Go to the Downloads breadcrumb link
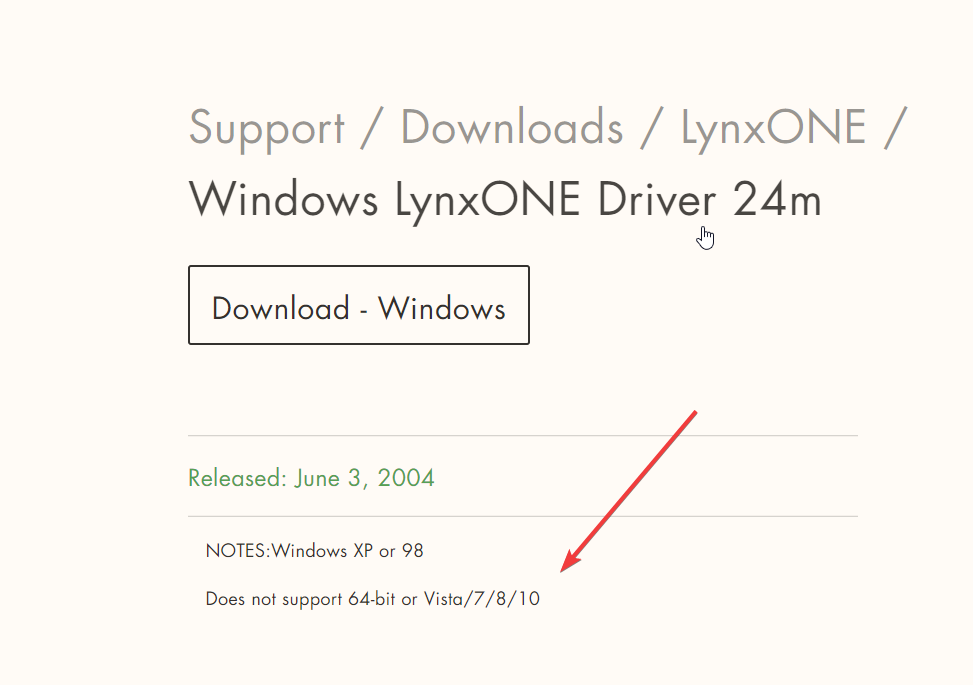The width and height of the screenshot is (973, 685). (x=512, y=127)
